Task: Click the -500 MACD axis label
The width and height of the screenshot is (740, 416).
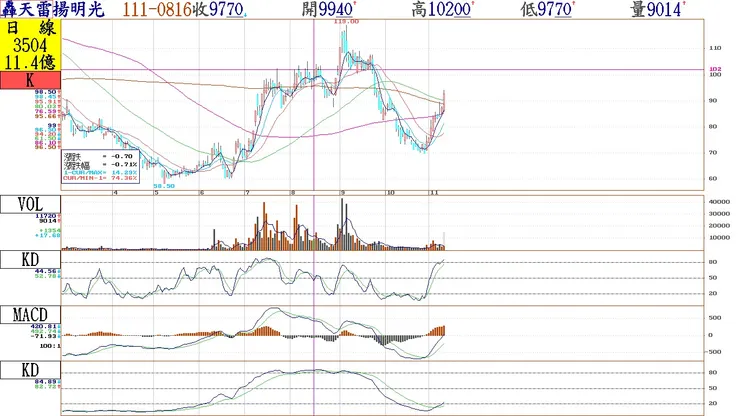Action: [715, 352]
